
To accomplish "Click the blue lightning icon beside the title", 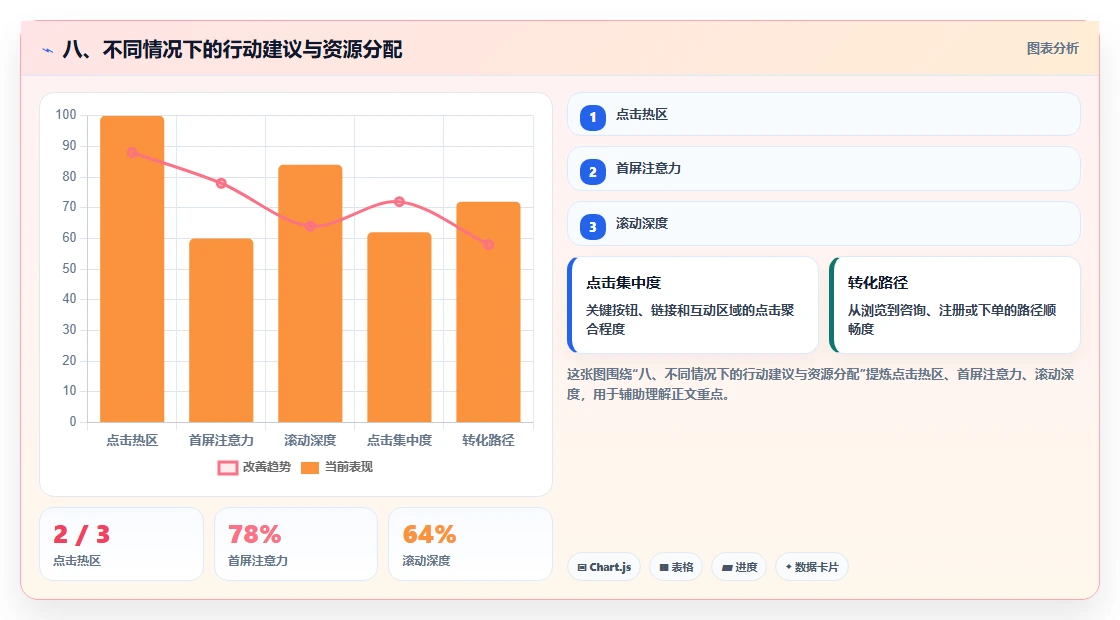I will (48, 50).
